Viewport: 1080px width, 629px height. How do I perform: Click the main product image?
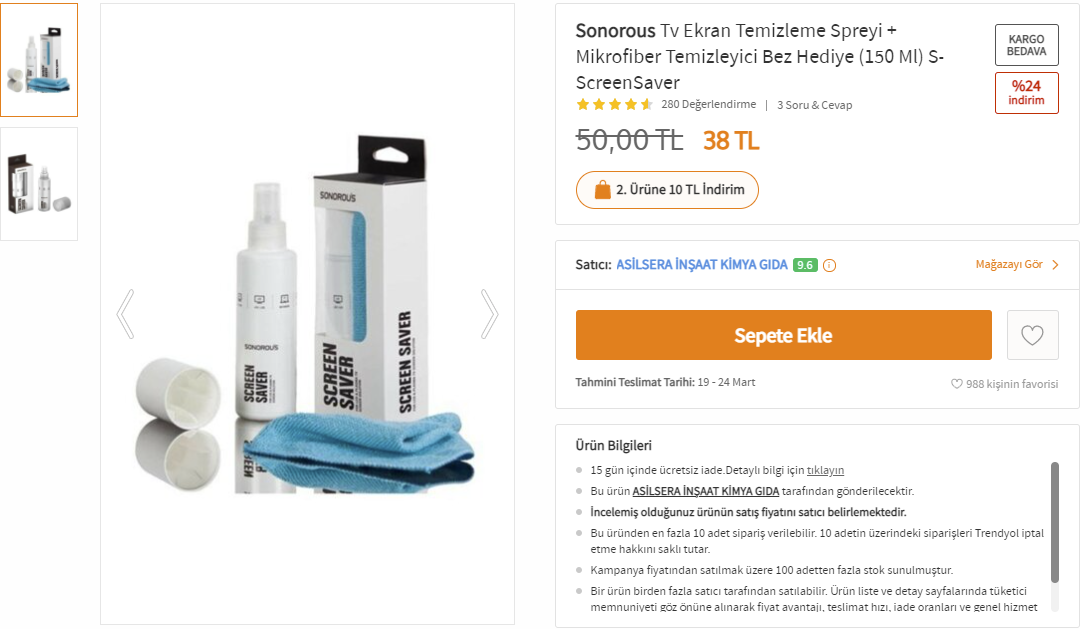coord(307,314)
